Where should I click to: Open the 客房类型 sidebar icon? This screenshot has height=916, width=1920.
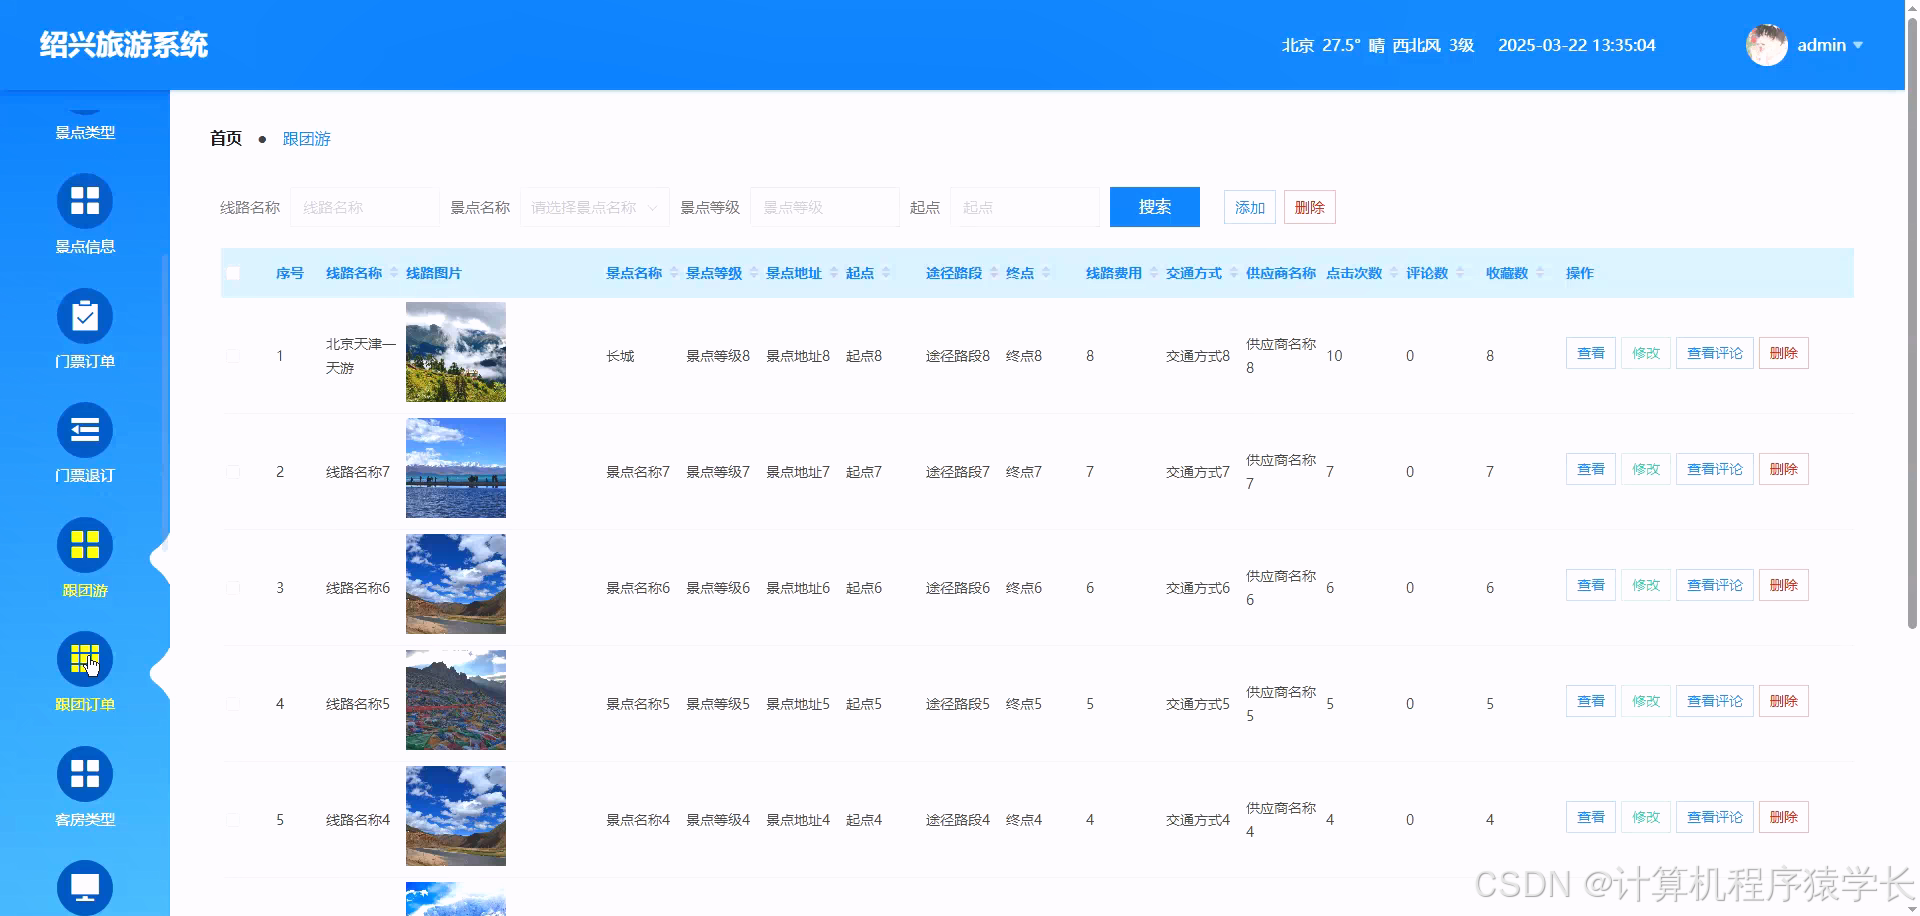(x=85, y=774)
